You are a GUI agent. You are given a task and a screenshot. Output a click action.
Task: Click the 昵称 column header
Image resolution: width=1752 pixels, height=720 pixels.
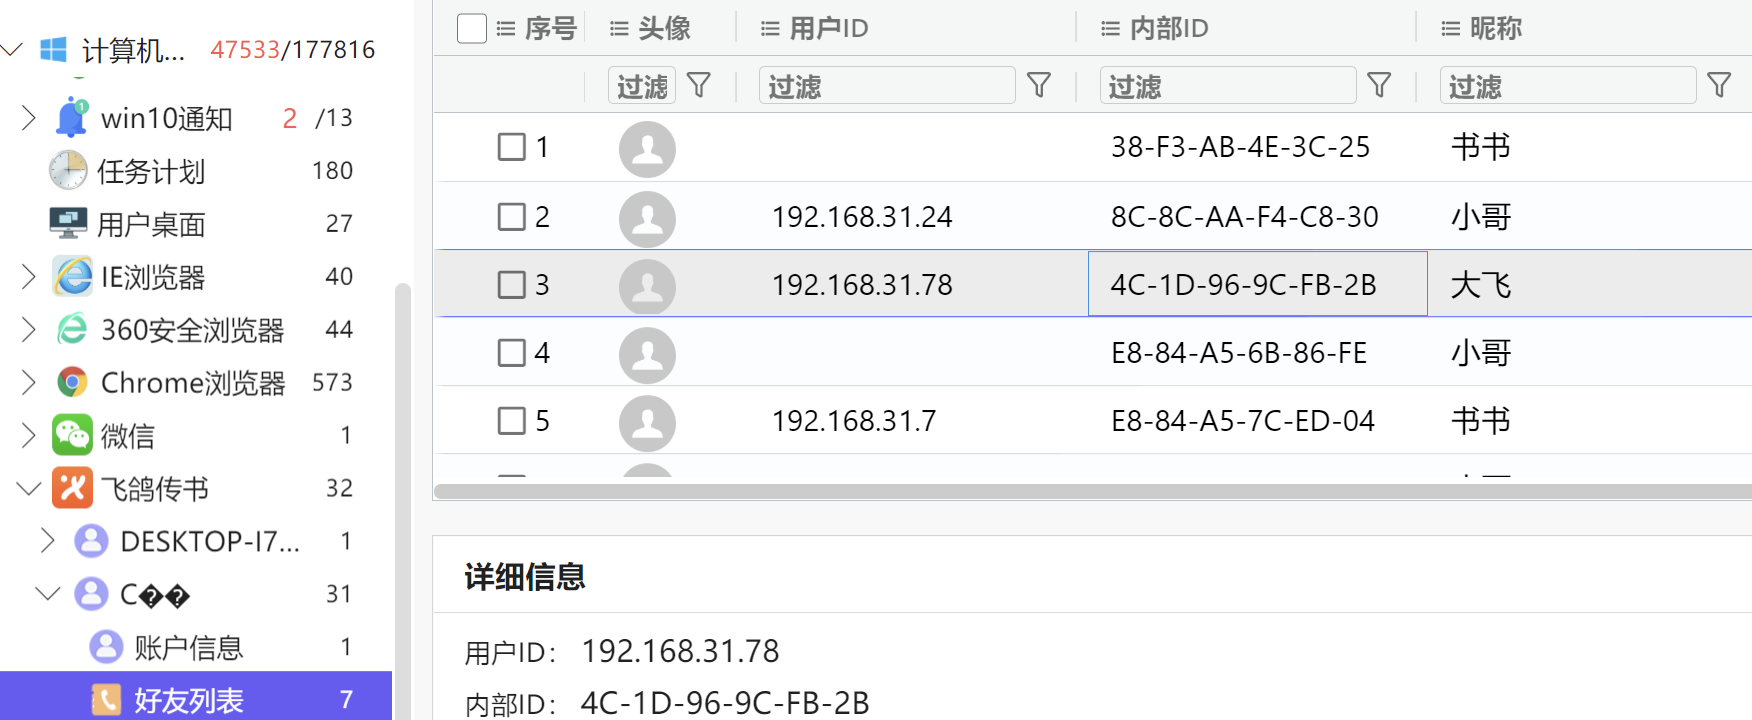[1495, 28]
